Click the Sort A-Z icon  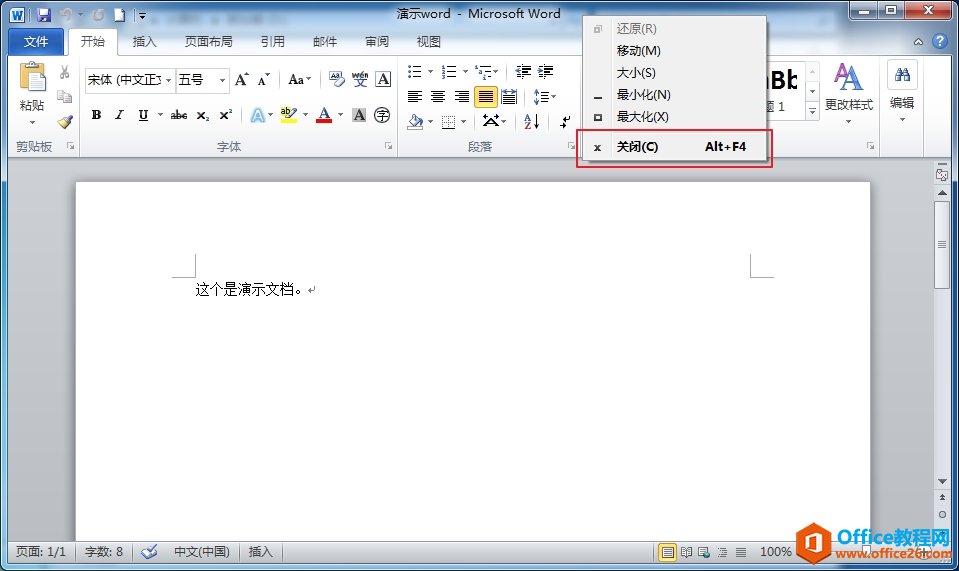531,121
